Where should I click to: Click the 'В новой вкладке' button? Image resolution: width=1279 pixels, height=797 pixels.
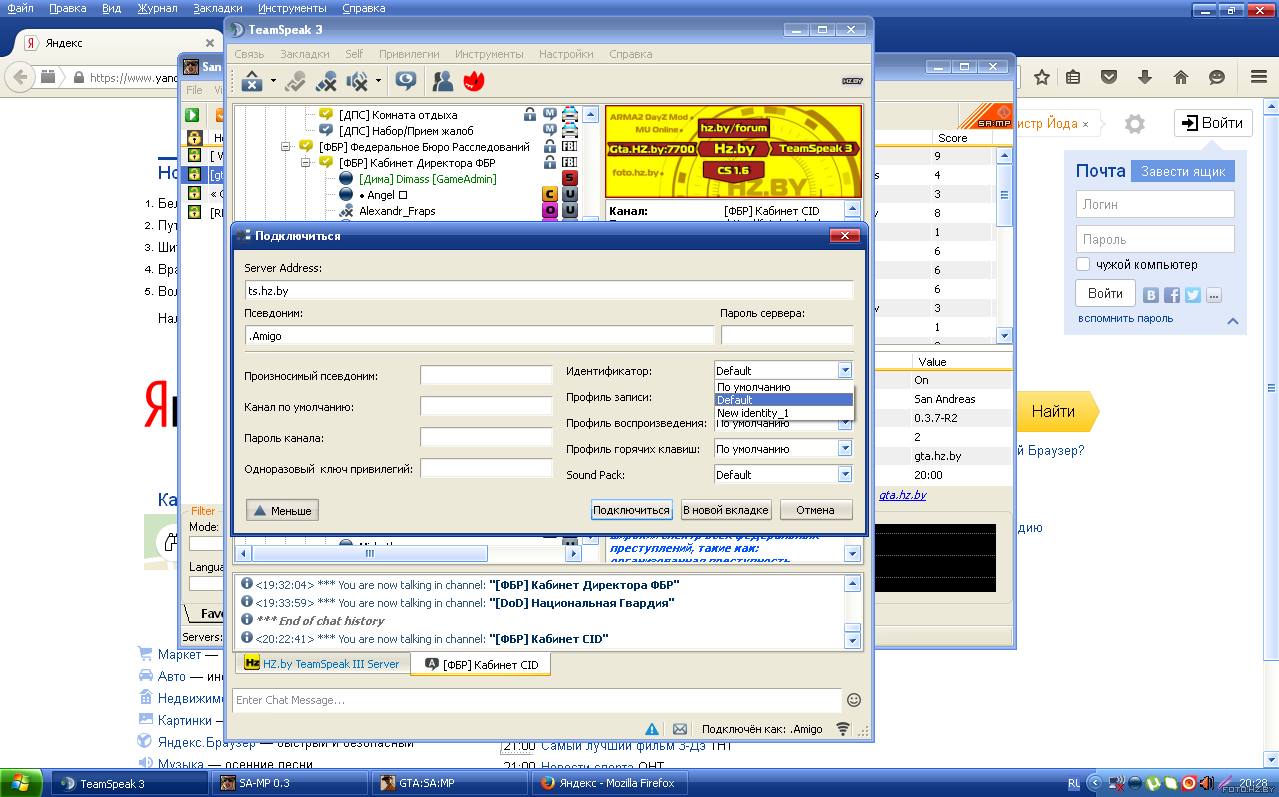point(726,510)
